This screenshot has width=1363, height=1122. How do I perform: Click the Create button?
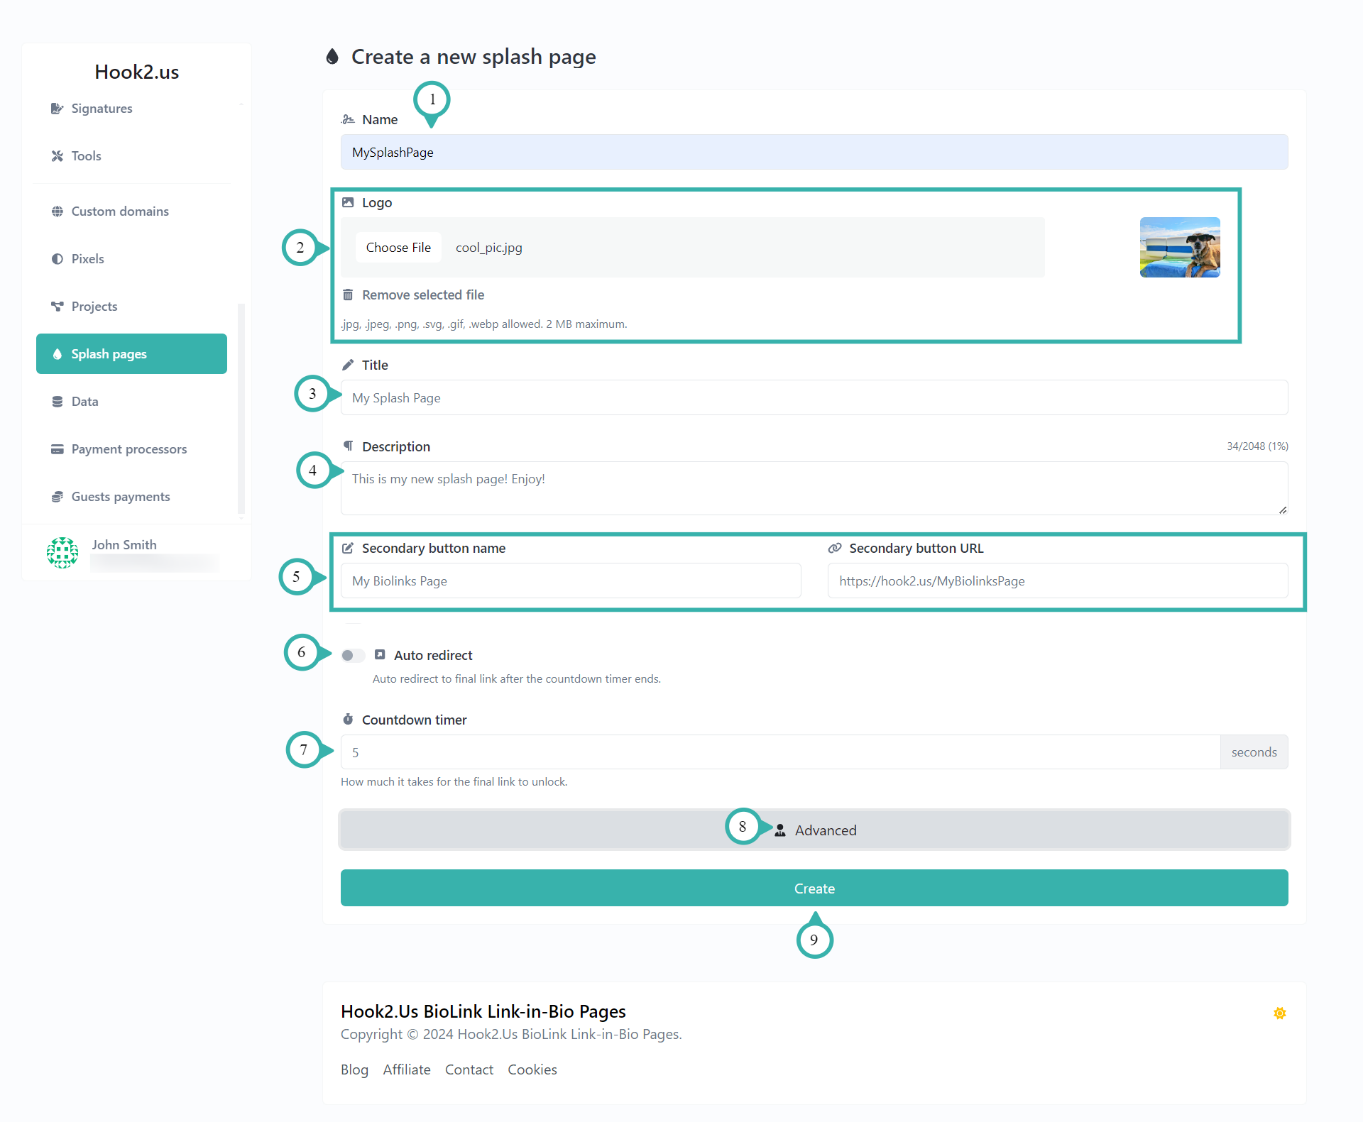(x=814, y=888)
